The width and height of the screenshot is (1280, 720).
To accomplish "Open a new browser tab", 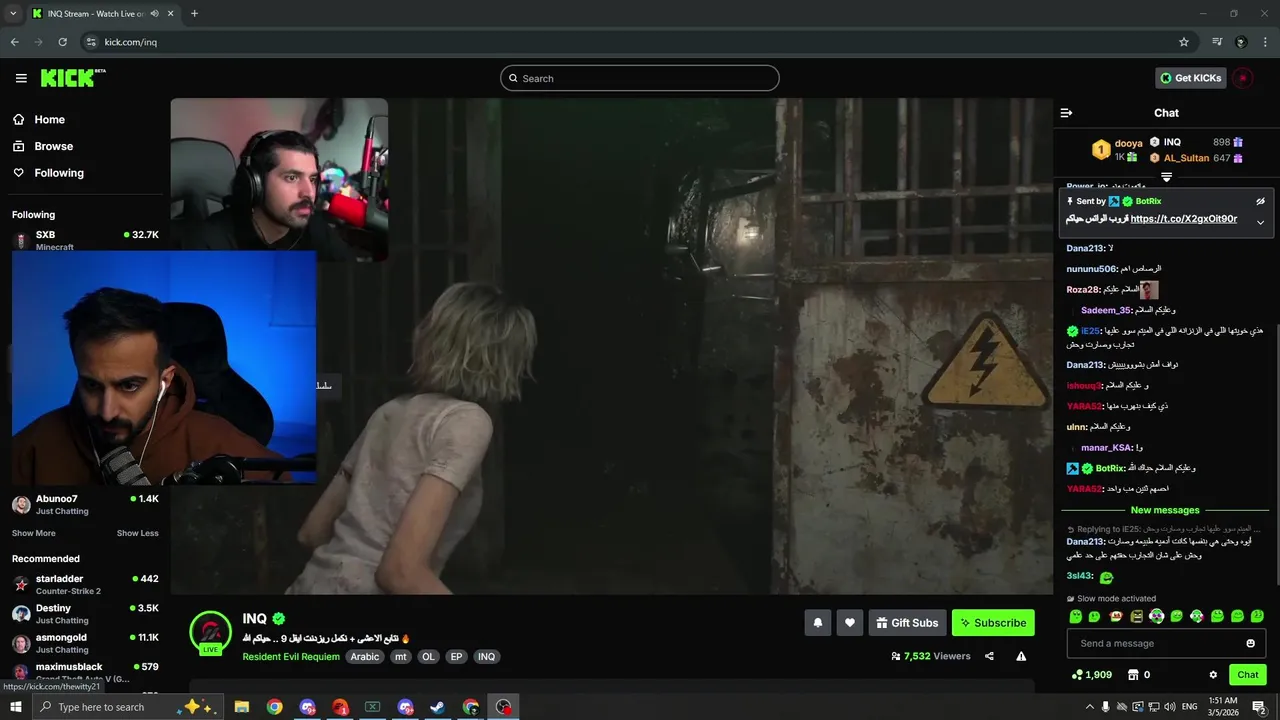I will coord(194,13).
